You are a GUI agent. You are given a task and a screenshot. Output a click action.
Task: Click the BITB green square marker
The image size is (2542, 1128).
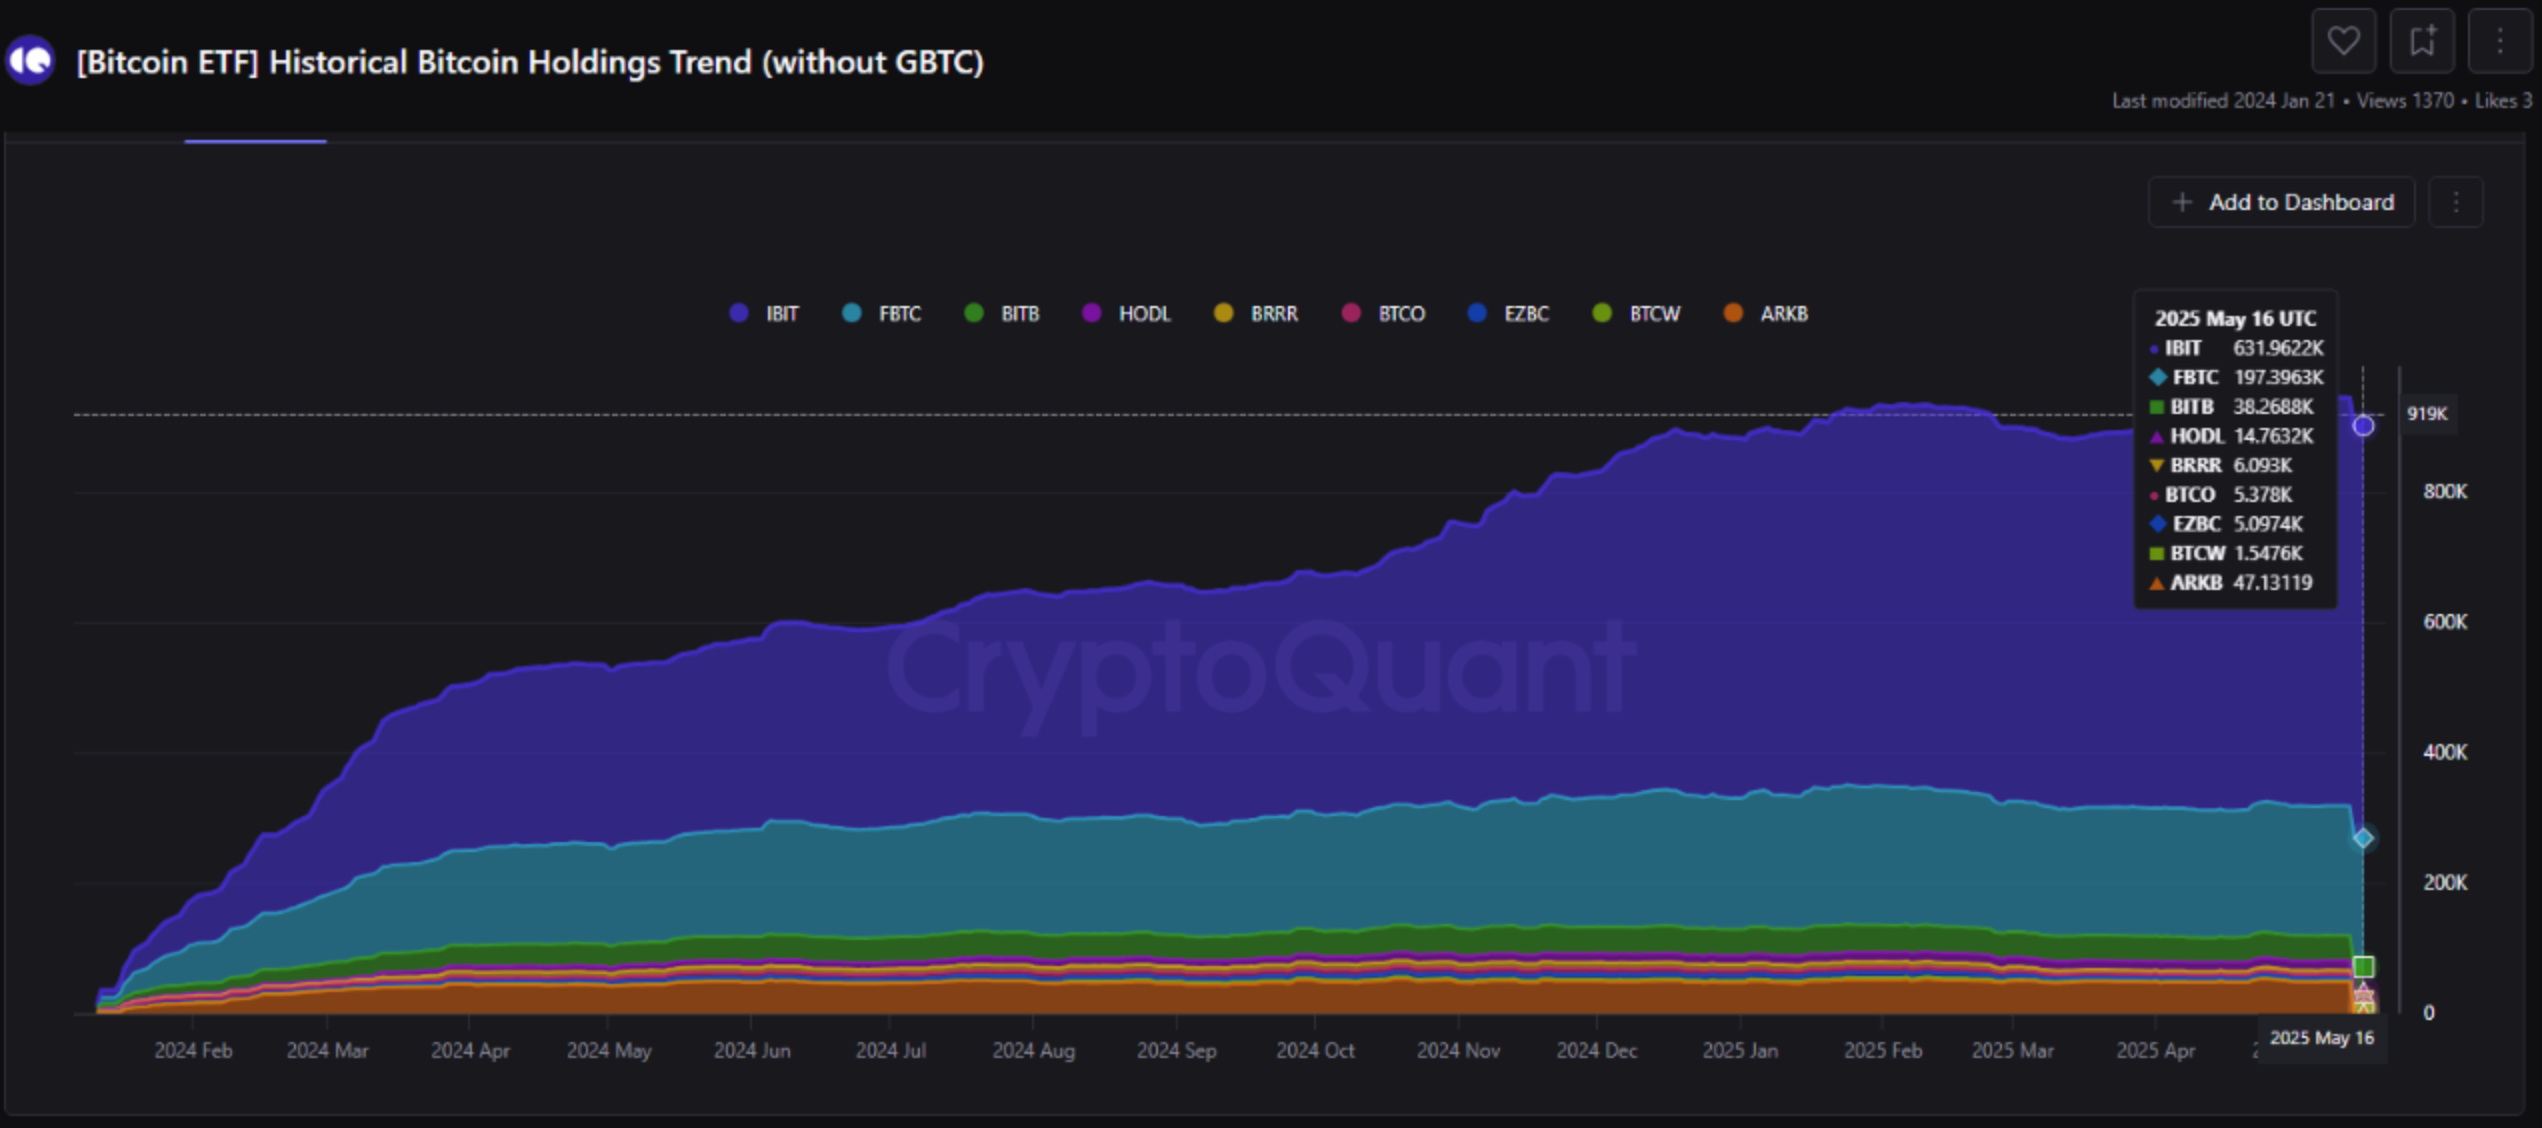point(2363,967)
